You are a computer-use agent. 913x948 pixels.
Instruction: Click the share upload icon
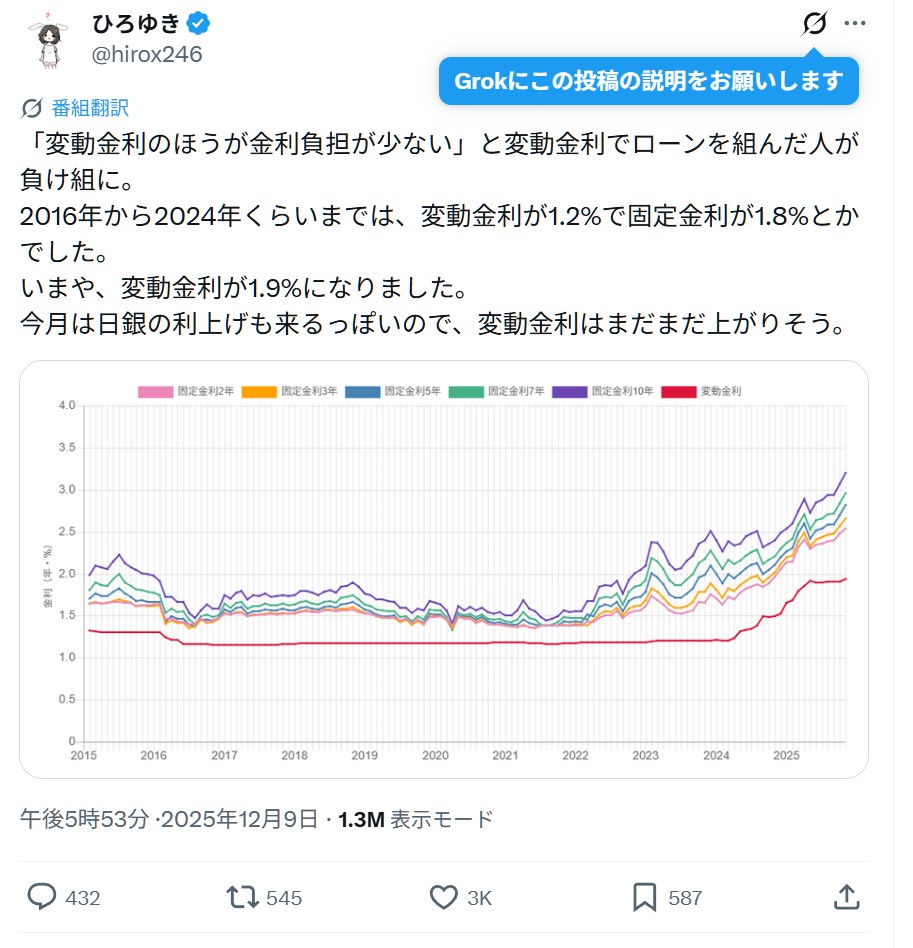[846, 897]
